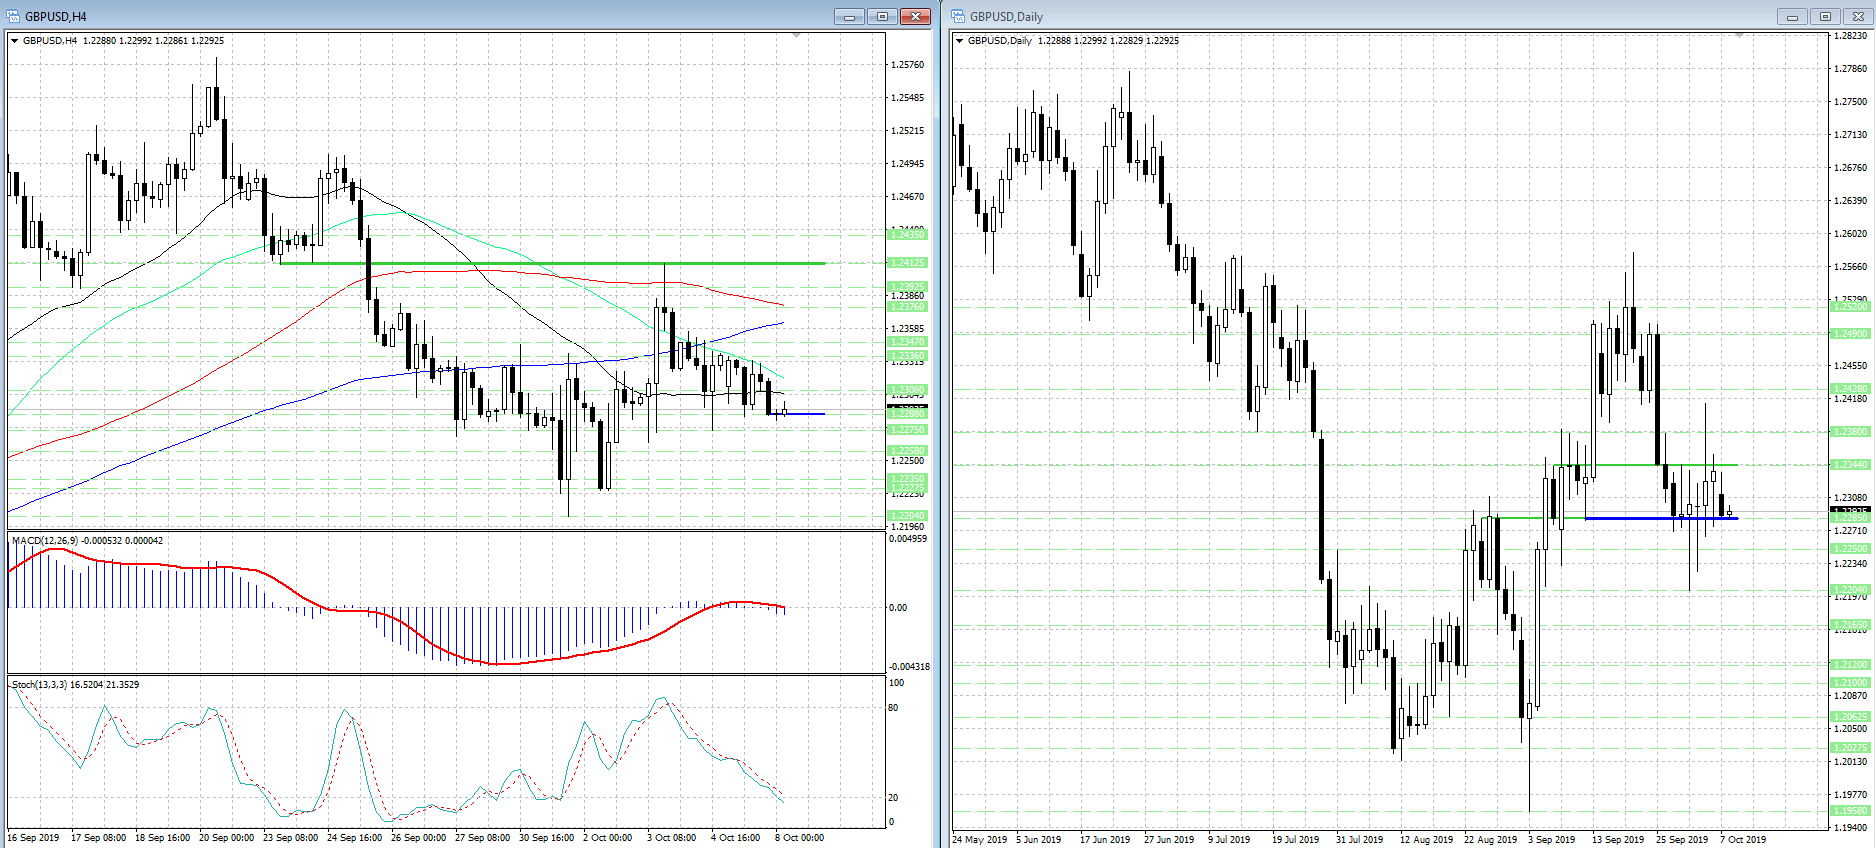The width and height of the screenshot is (1876, 848).
Task: Select the GBPUSD,Daily window title bar
Action: tap(1350, 16)
